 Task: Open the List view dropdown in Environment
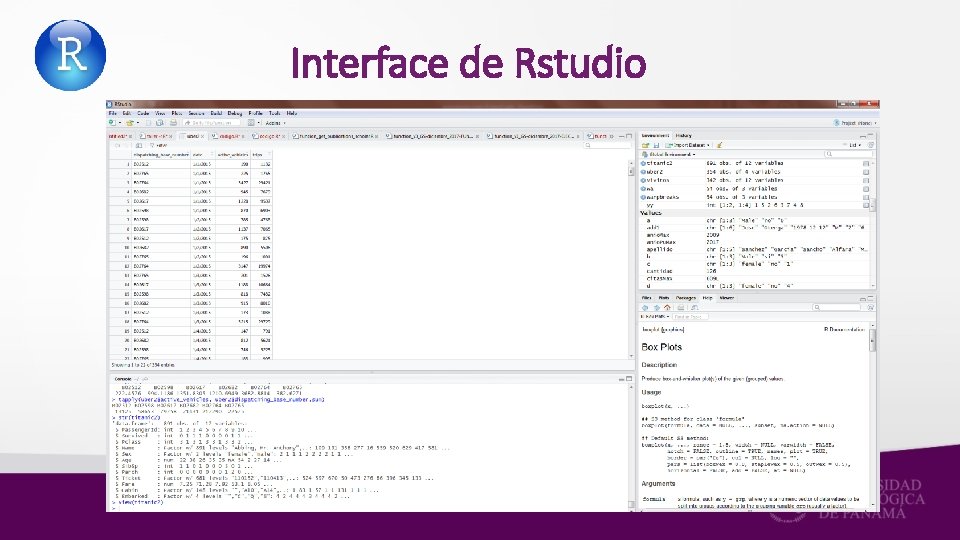854,145
